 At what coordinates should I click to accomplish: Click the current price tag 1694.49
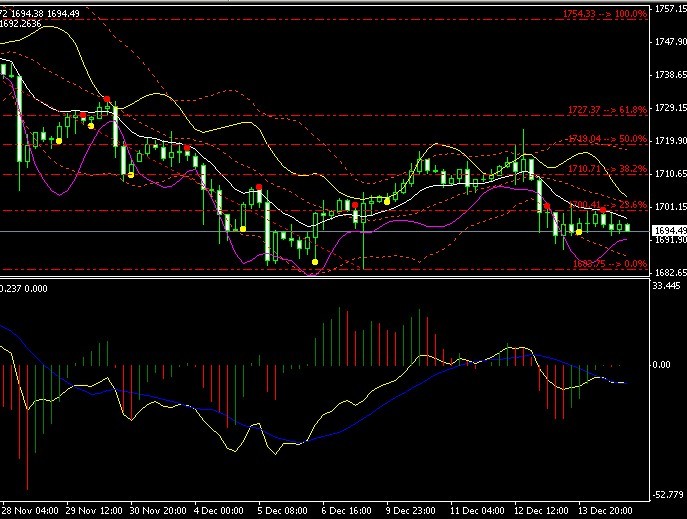670,230
